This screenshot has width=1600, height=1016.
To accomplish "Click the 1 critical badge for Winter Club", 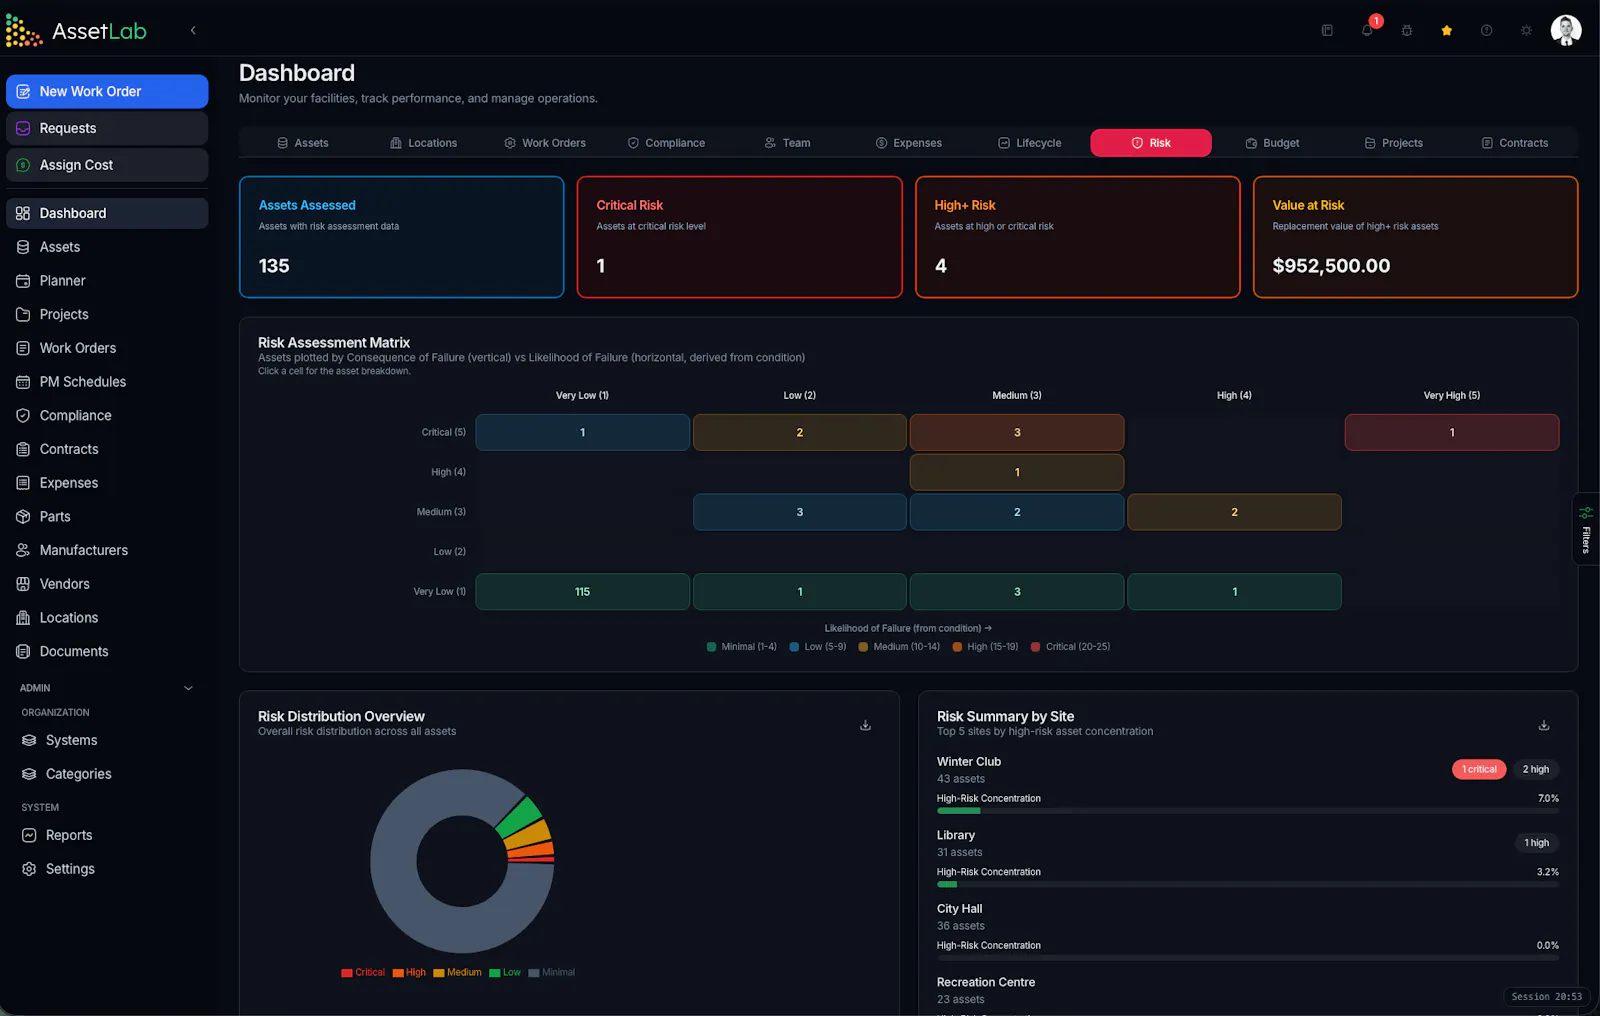I will (x=1479, y=769).
